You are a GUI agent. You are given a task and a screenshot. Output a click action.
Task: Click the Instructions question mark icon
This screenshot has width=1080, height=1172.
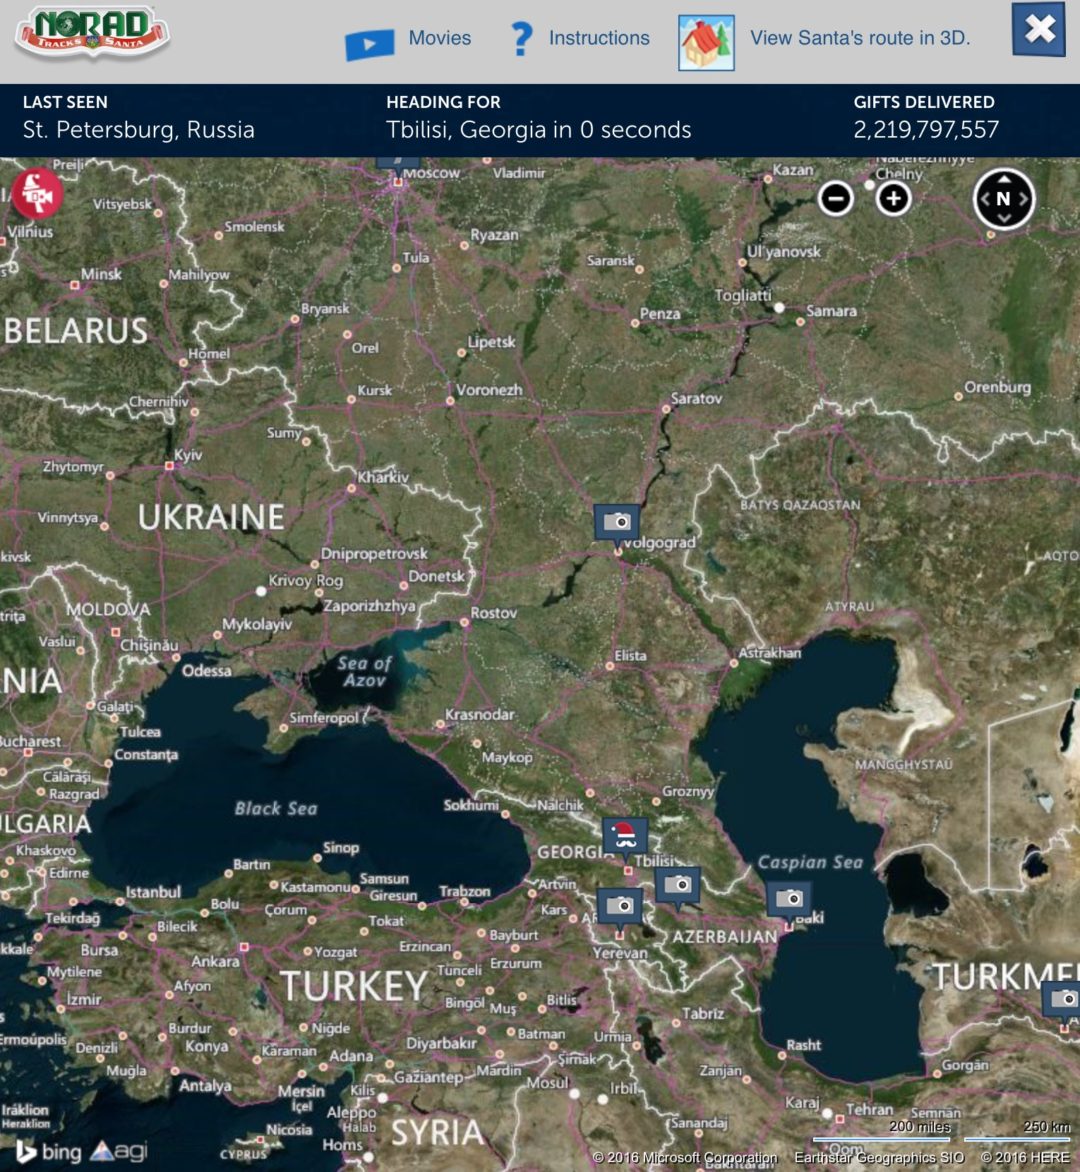point(521,39)
